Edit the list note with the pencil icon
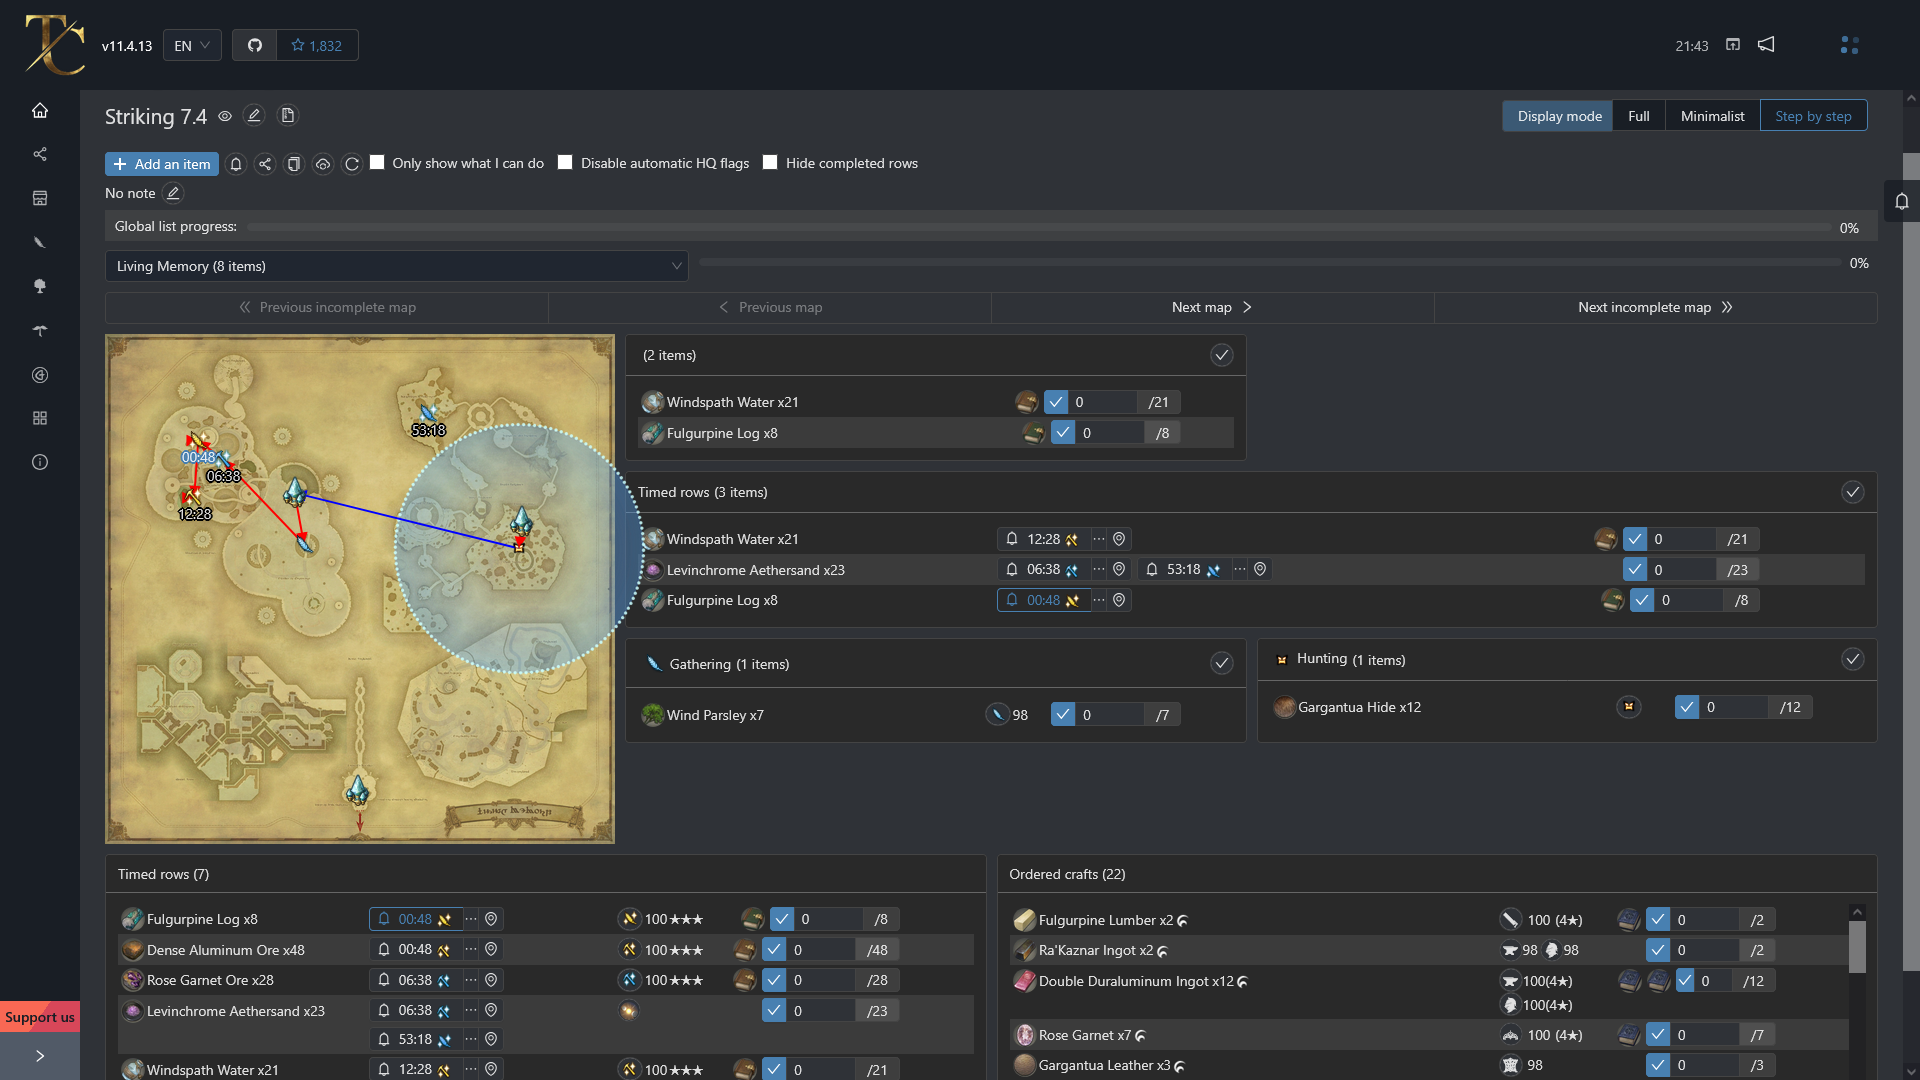 (x=173, y=193)
